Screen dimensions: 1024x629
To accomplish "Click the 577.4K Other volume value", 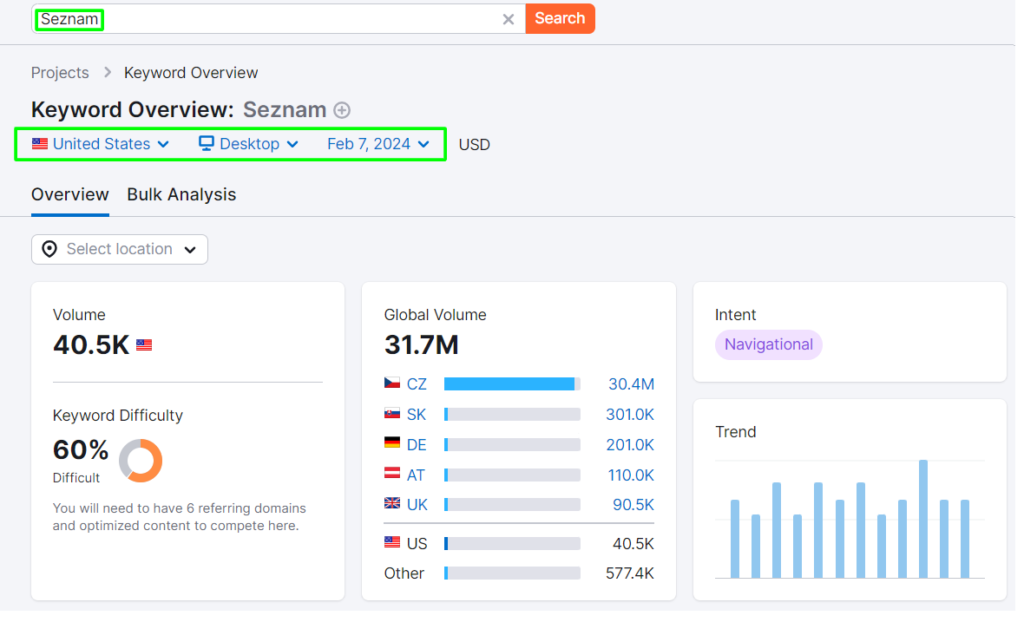I will click(x=630, y=573).
